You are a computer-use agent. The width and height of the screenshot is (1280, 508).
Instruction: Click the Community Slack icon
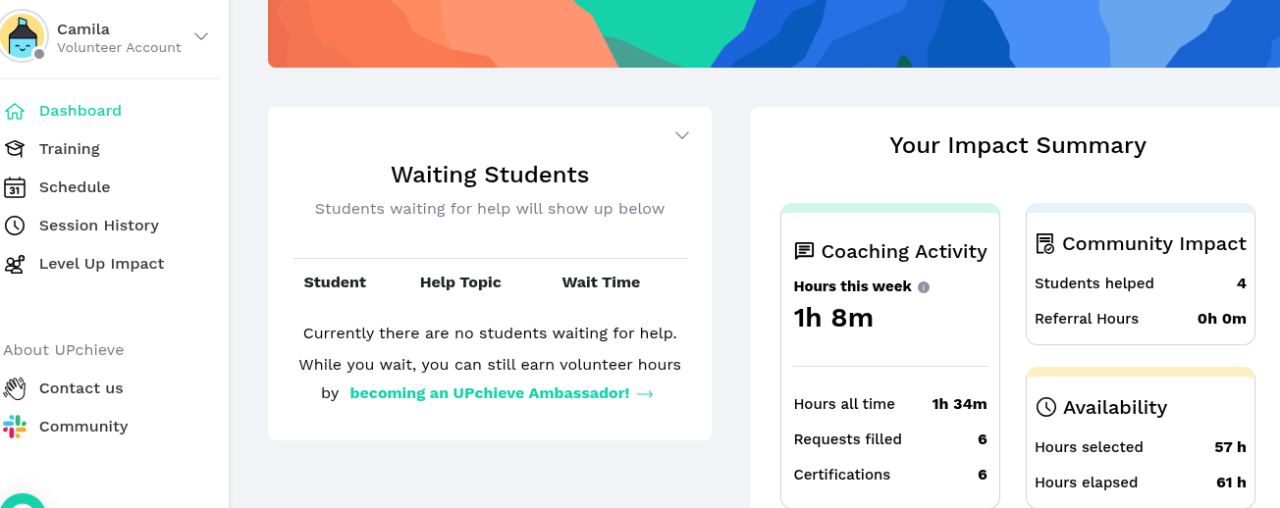pos(14,427)
